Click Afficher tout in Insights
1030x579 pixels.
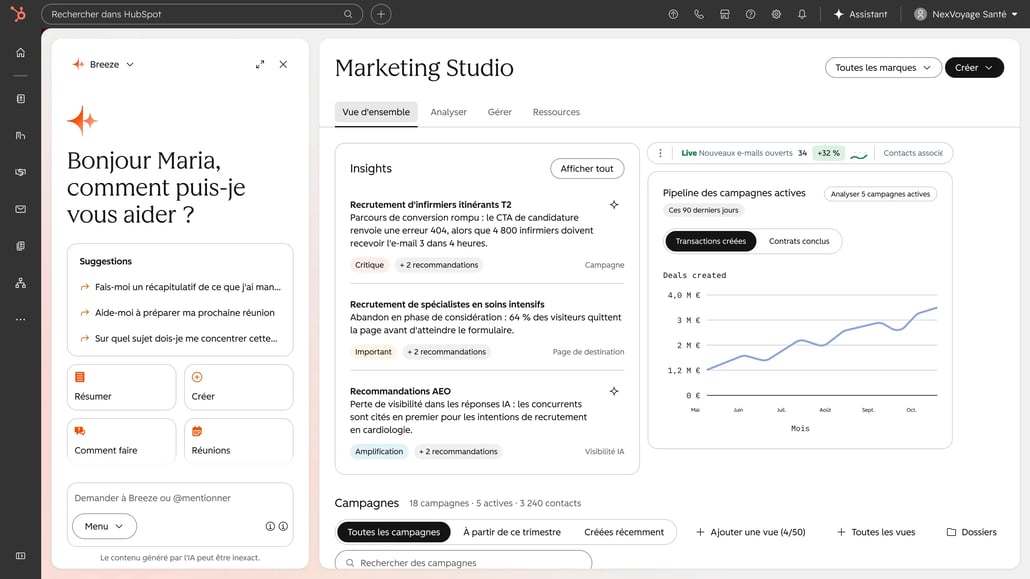pos(587,168)
